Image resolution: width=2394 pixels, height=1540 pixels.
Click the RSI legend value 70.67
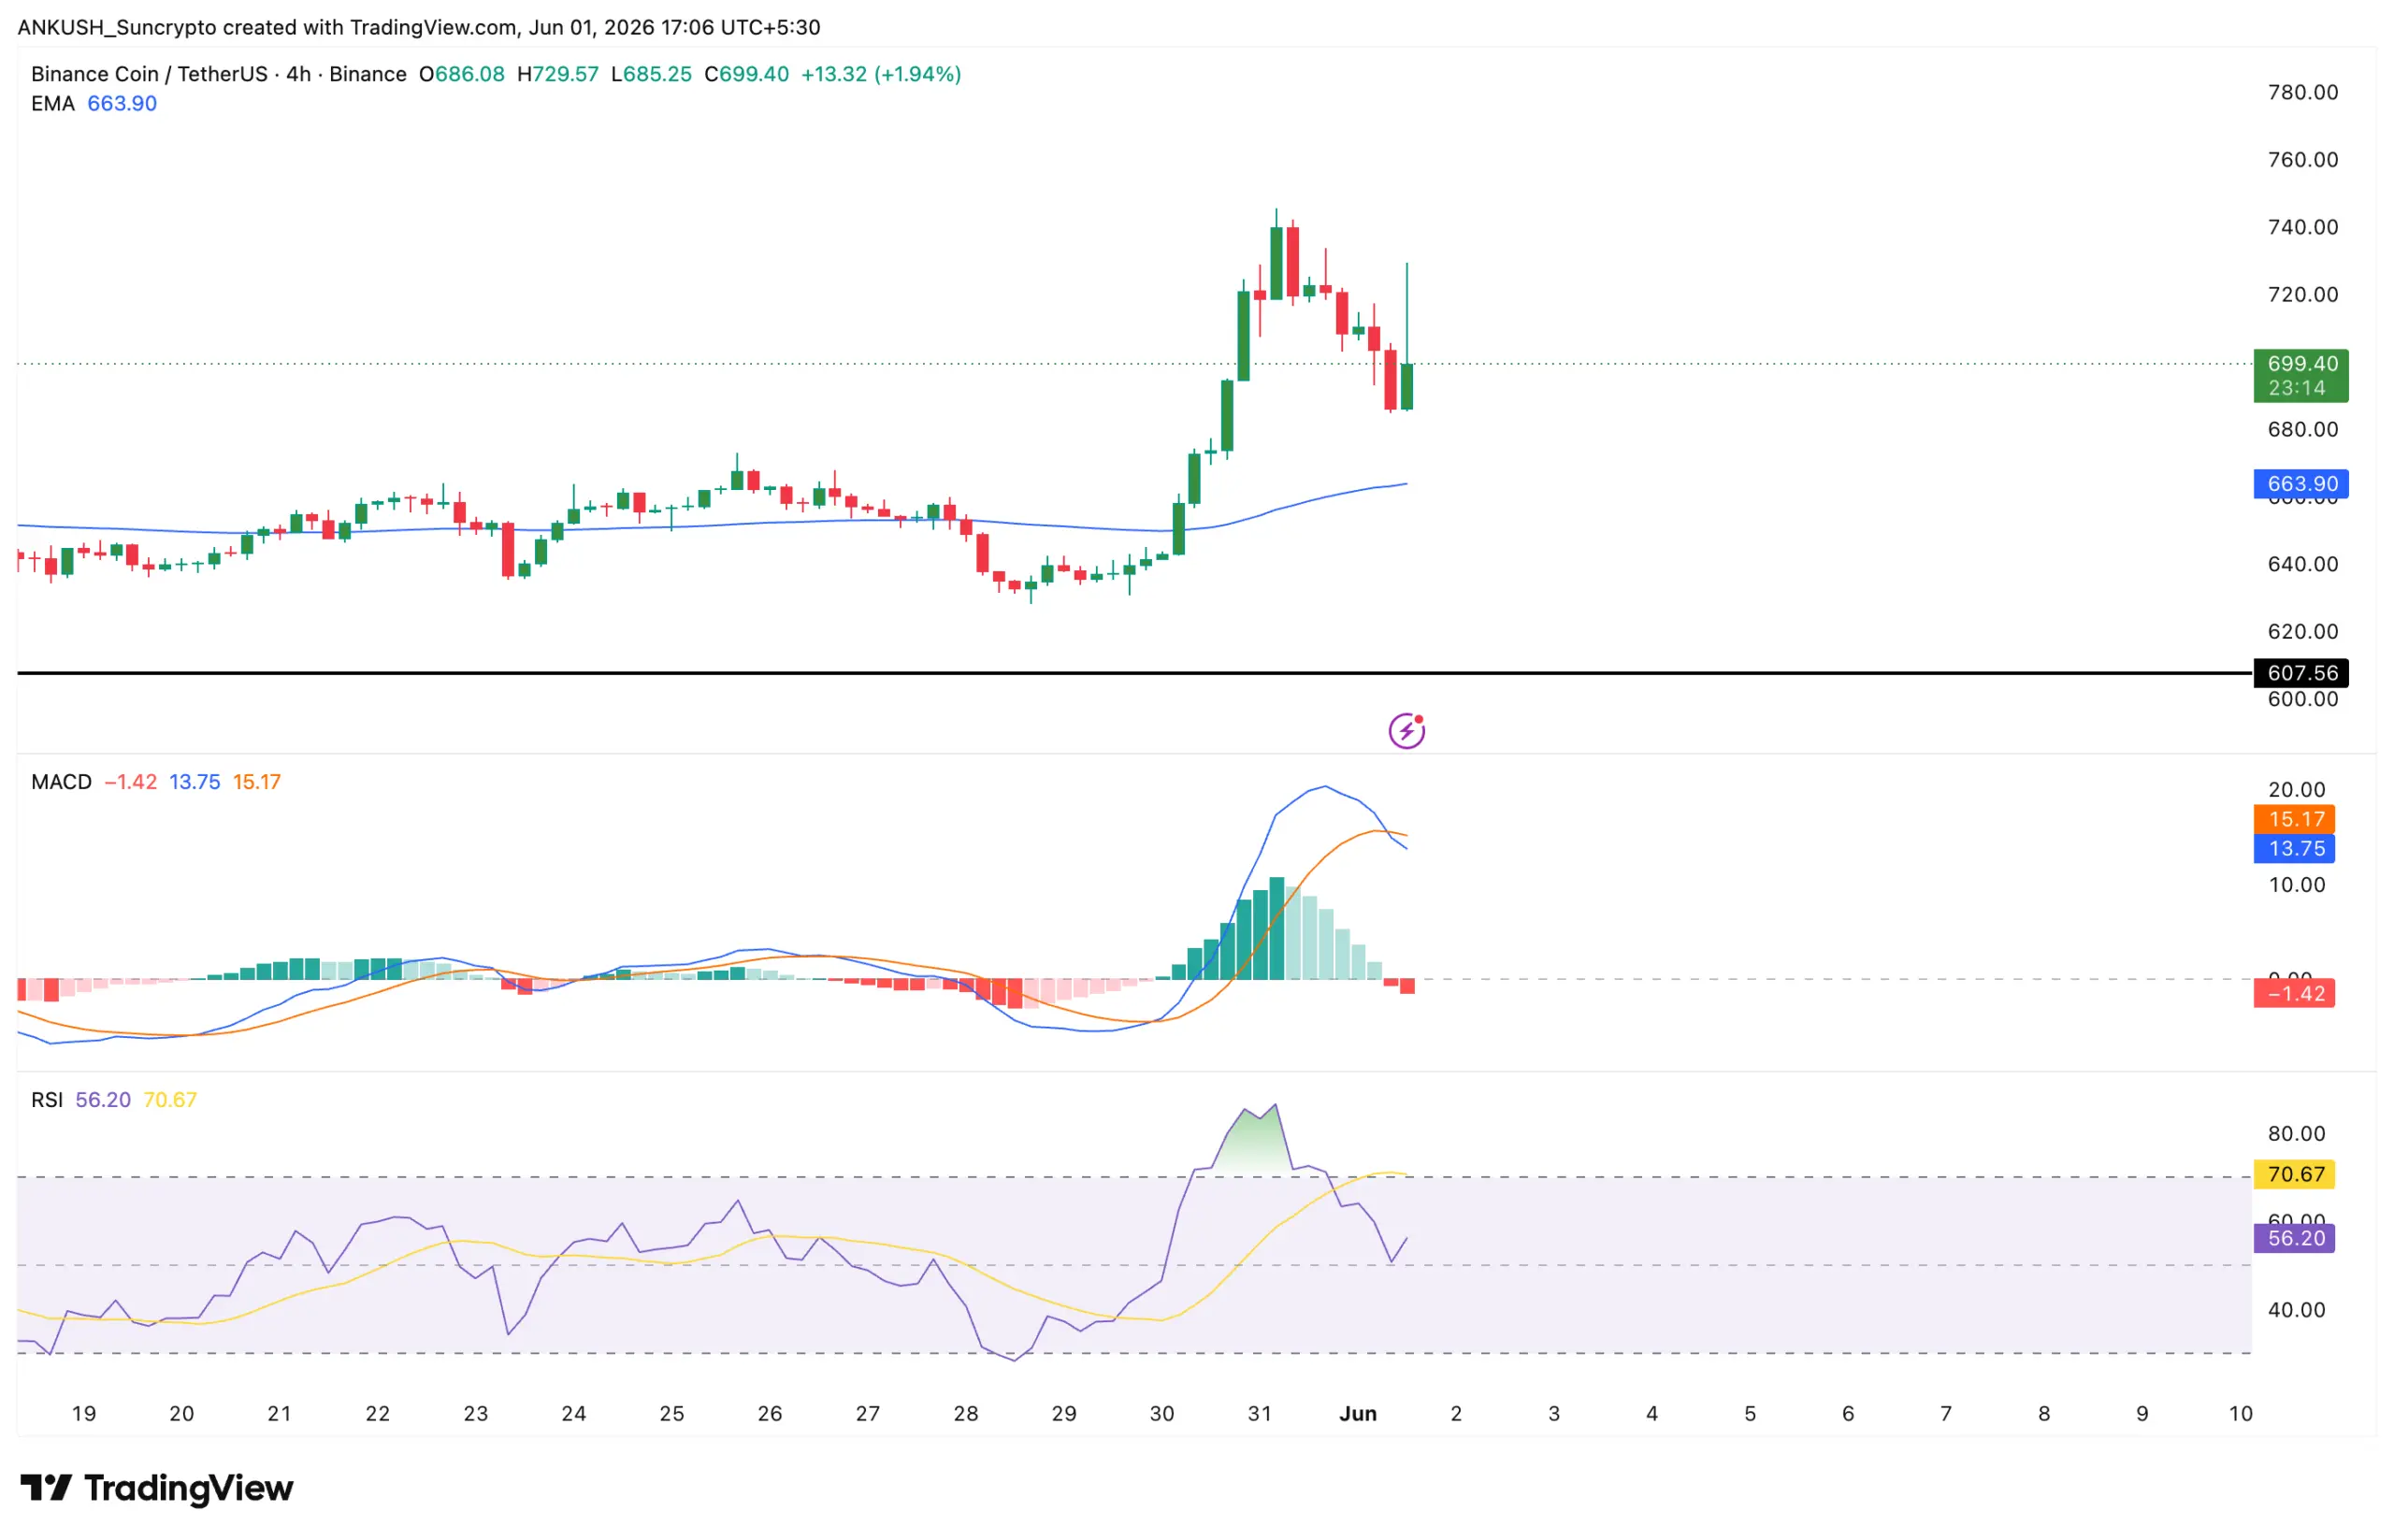click(170, 1100)
